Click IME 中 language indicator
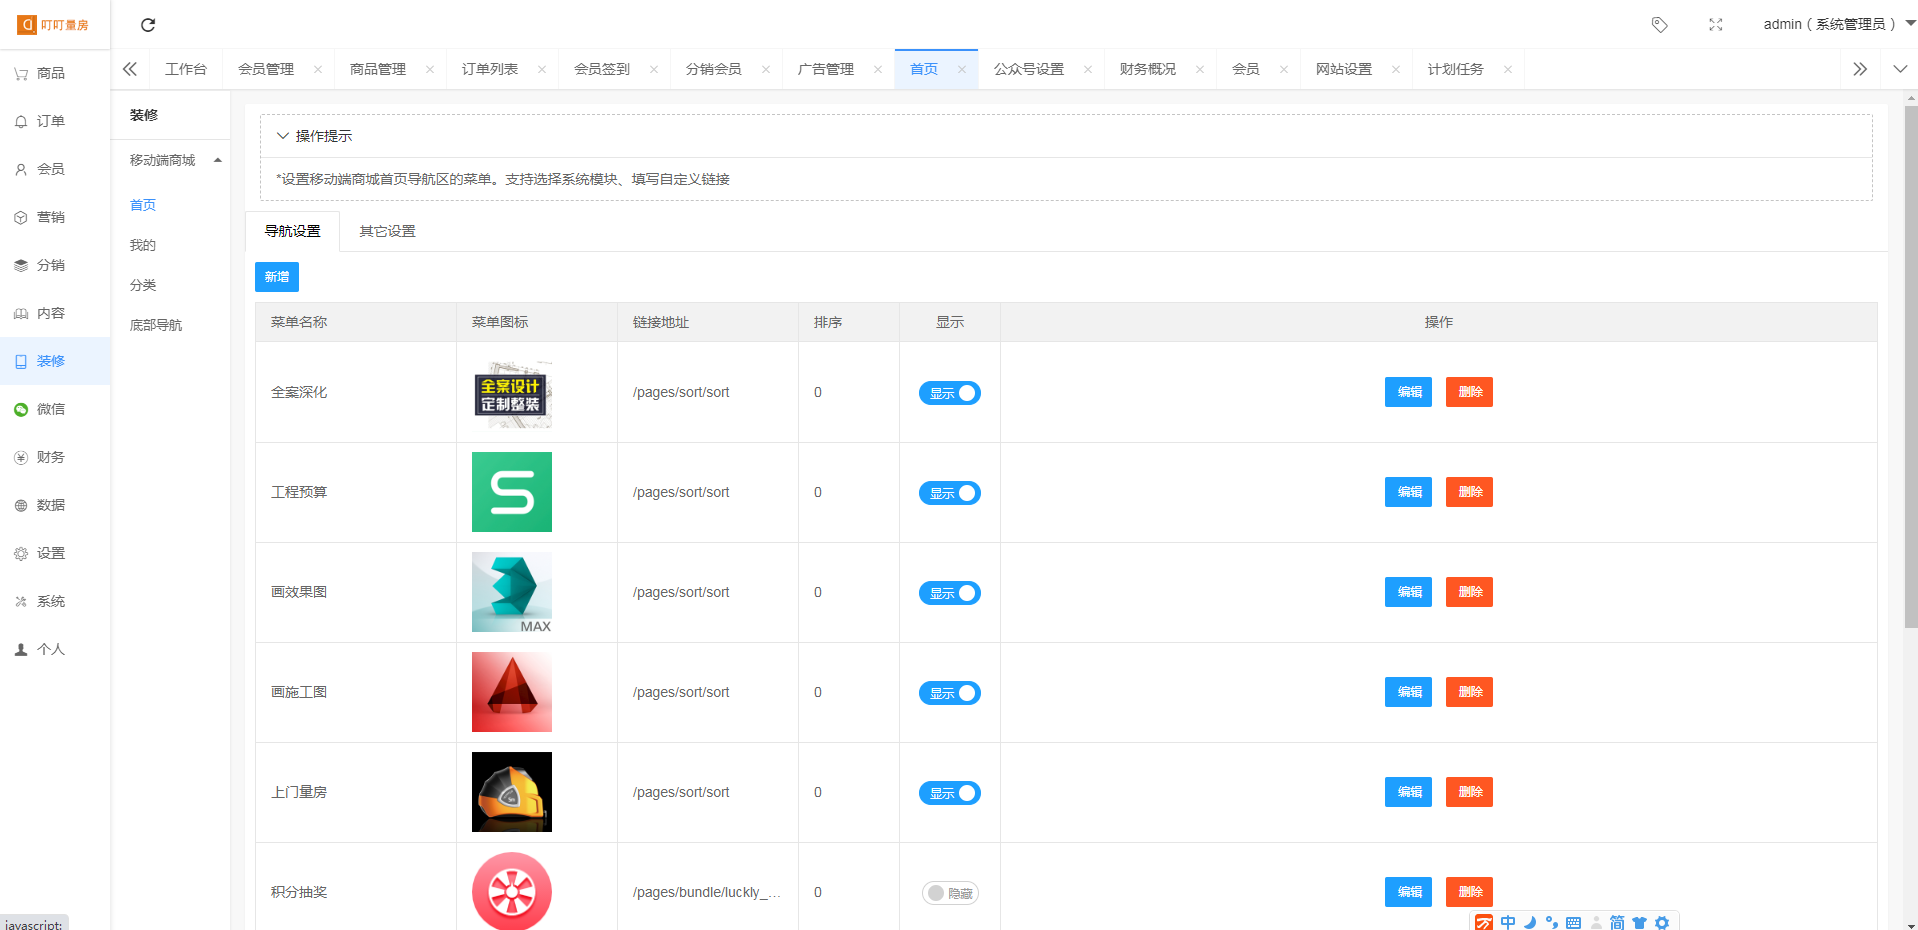The height and width of the screenshot is (930, 1918). pyautogui.click(x=1508, y=922)
